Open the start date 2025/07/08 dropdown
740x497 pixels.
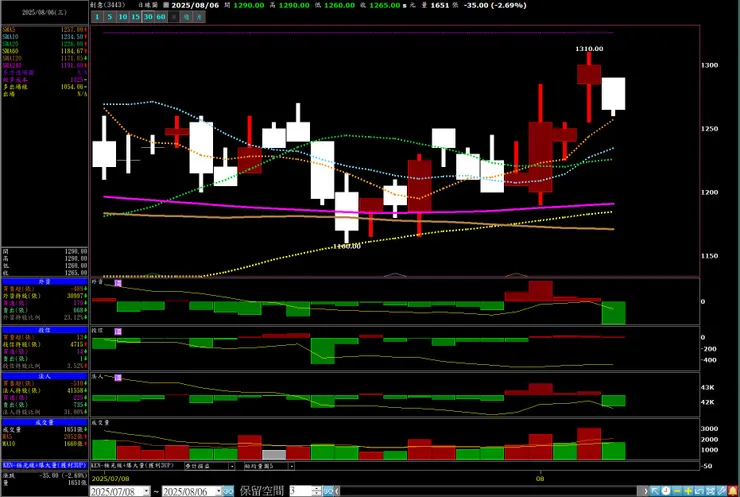[146, 491]
